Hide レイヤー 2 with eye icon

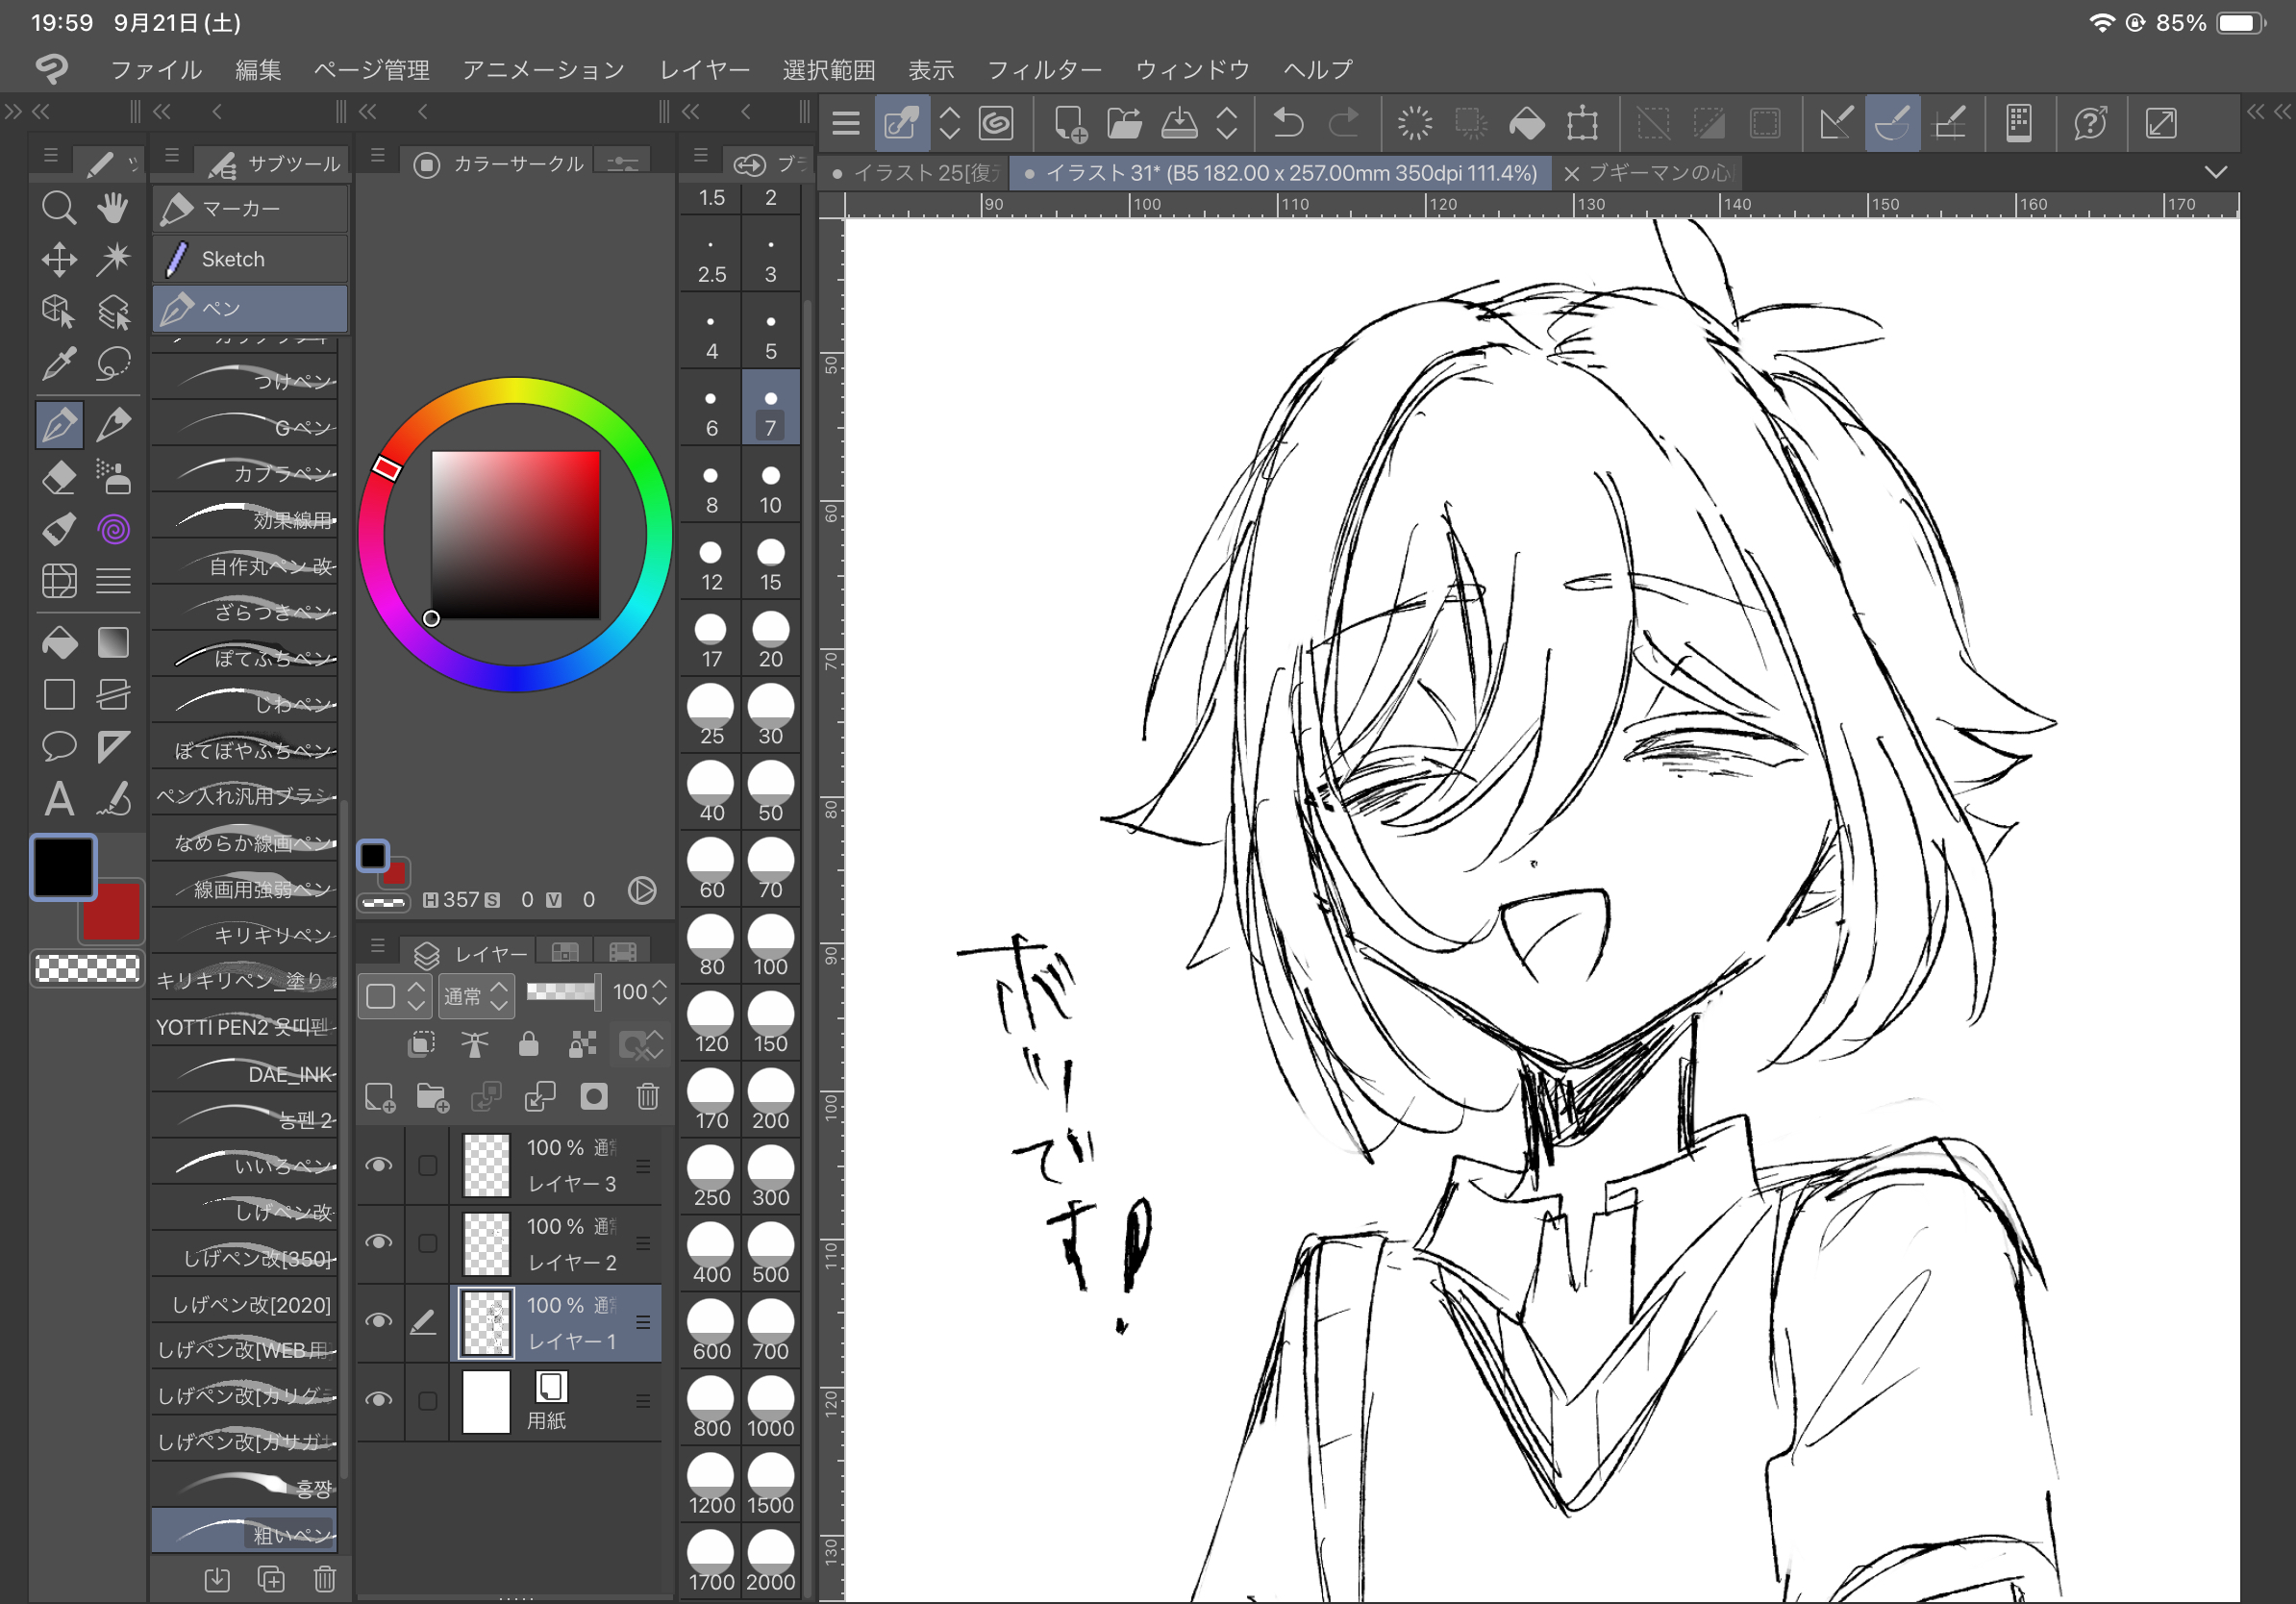[379, 1242]
